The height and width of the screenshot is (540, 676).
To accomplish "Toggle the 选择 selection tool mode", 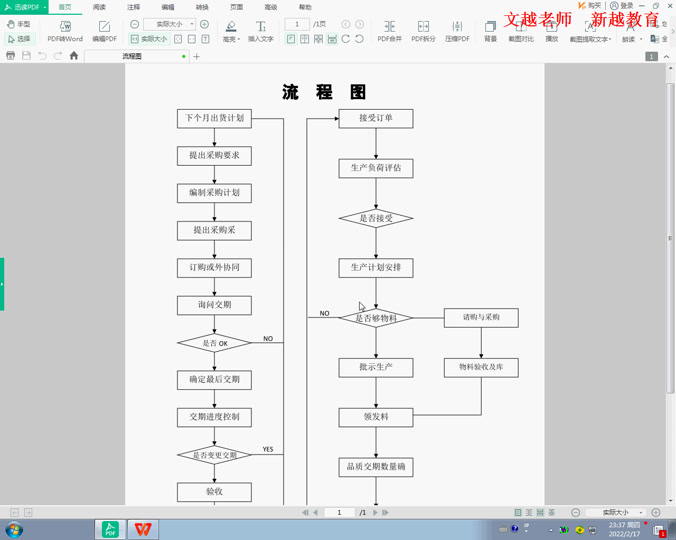I will click(18, 39).
